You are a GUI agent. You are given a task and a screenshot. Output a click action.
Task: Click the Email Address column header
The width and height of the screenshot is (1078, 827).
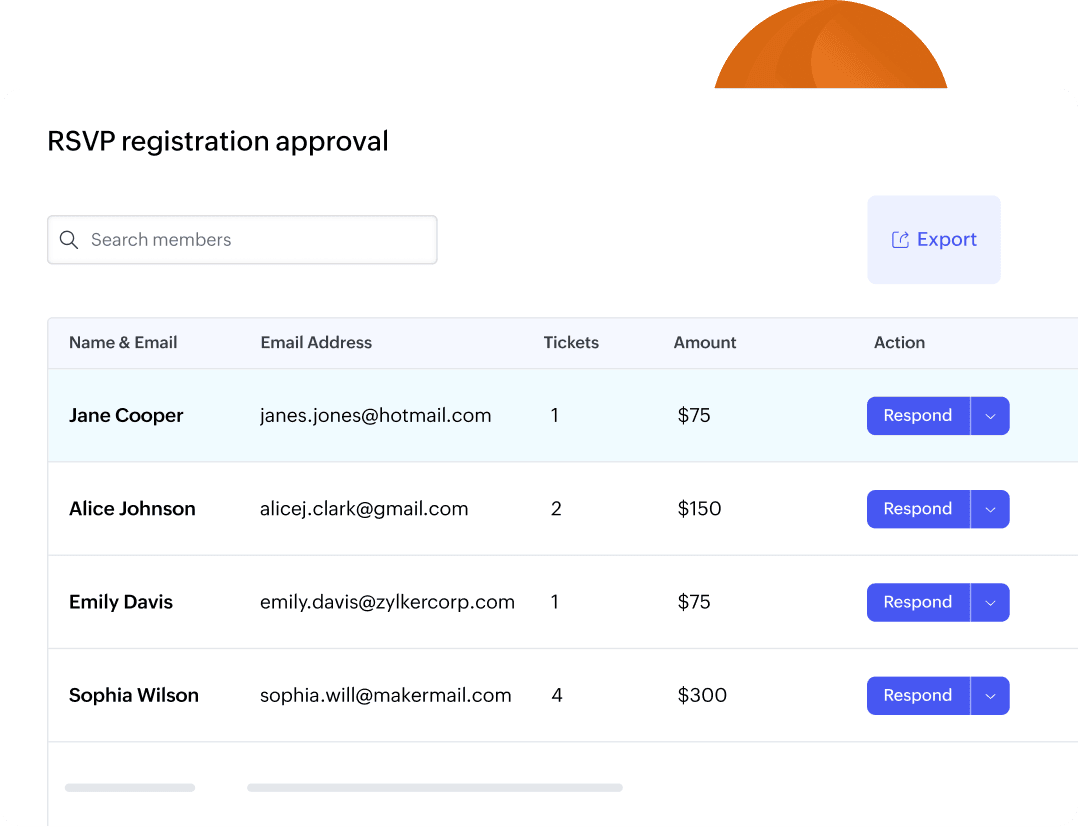[x=316, y=343]
